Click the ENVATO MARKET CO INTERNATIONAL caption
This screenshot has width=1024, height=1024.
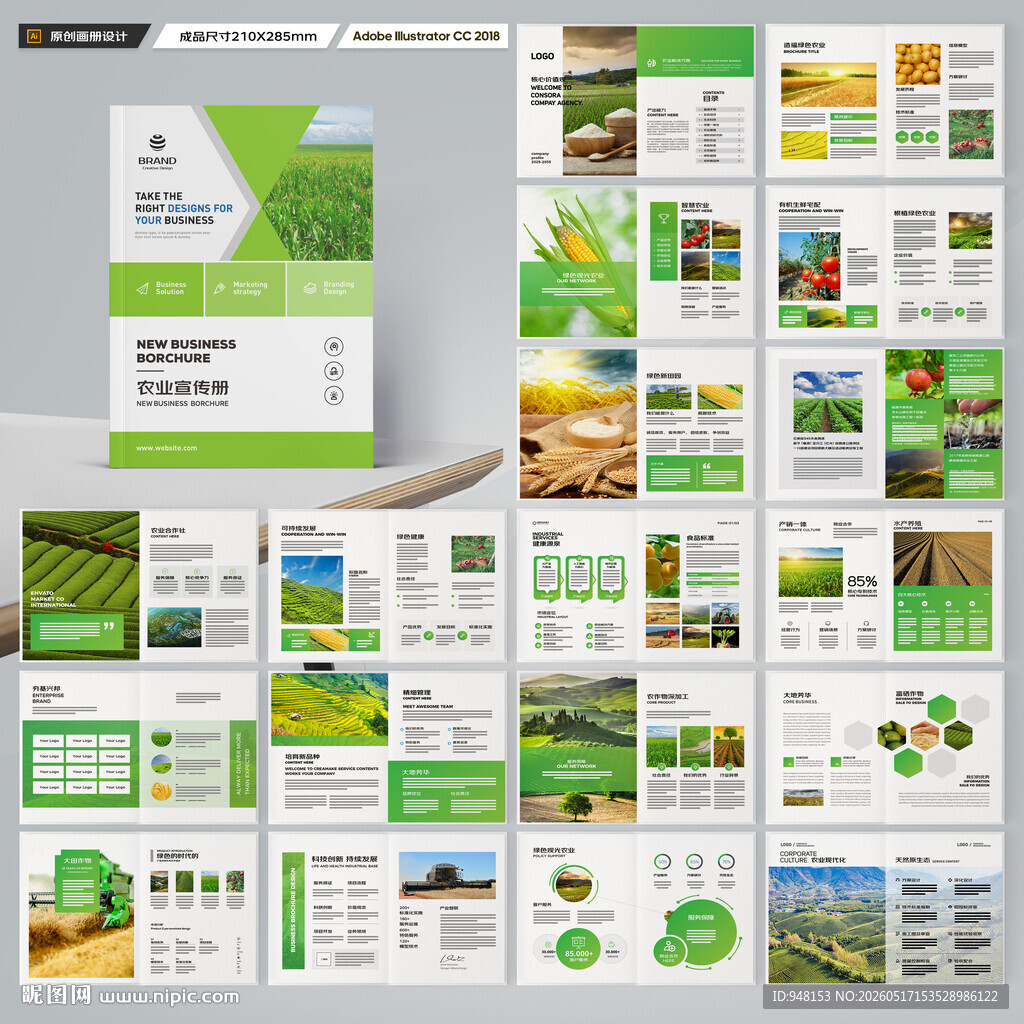53,599
